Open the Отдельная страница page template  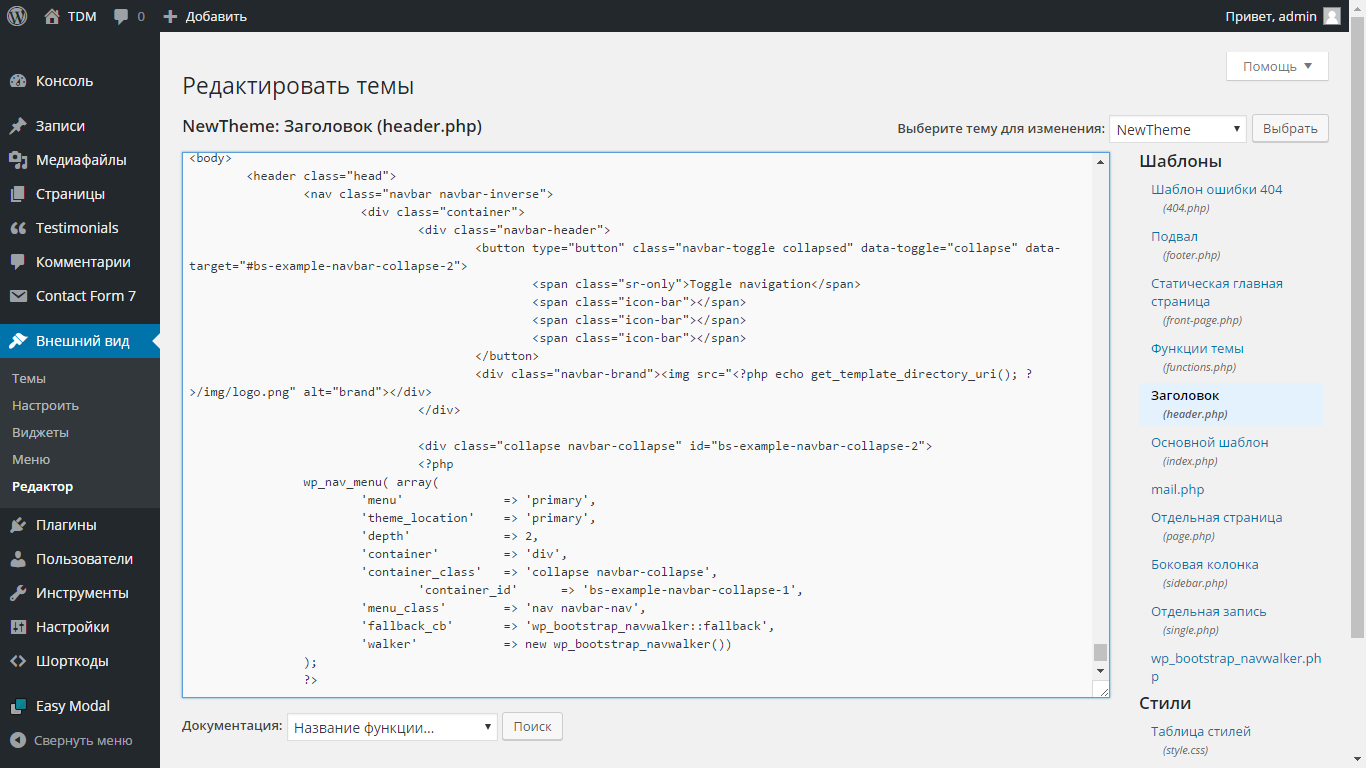point(1216,517)
